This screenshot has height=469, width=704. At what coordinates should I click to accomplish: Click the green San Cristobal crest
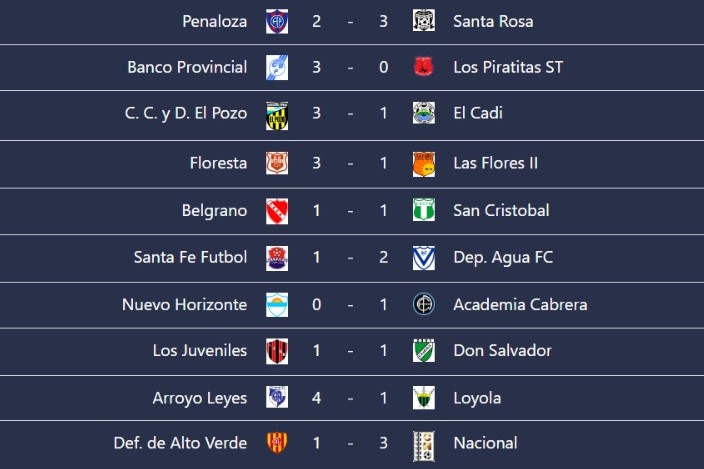[x=424, y=210]
